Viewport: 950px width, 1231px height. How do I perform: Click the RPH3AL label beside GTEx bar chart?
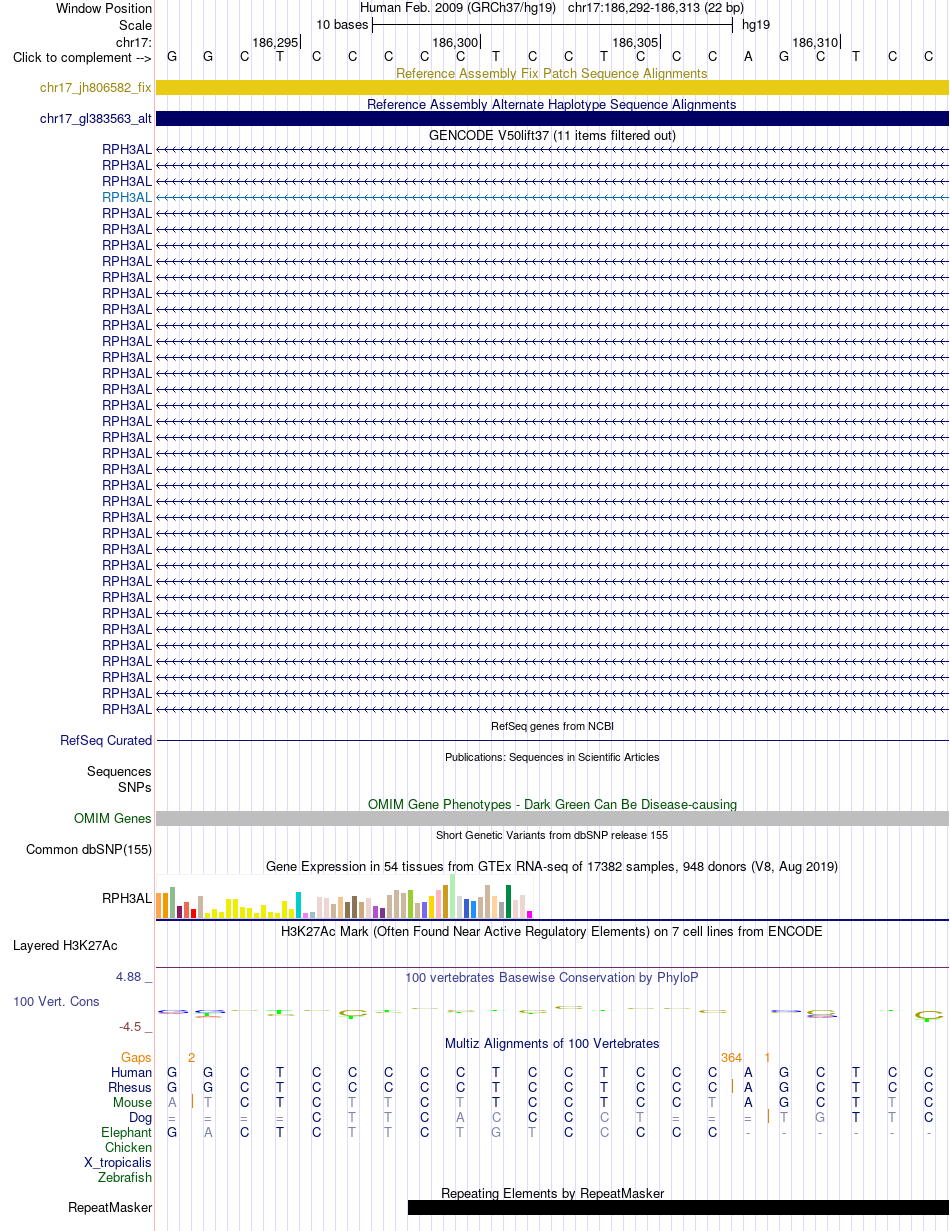point(127,898)
